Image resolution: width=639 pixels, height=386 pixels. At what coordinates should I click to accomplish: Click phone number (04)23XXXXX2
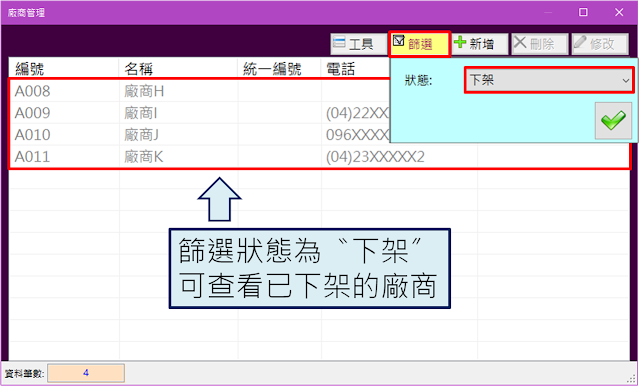pyautogui.click(x=375, y=157)
